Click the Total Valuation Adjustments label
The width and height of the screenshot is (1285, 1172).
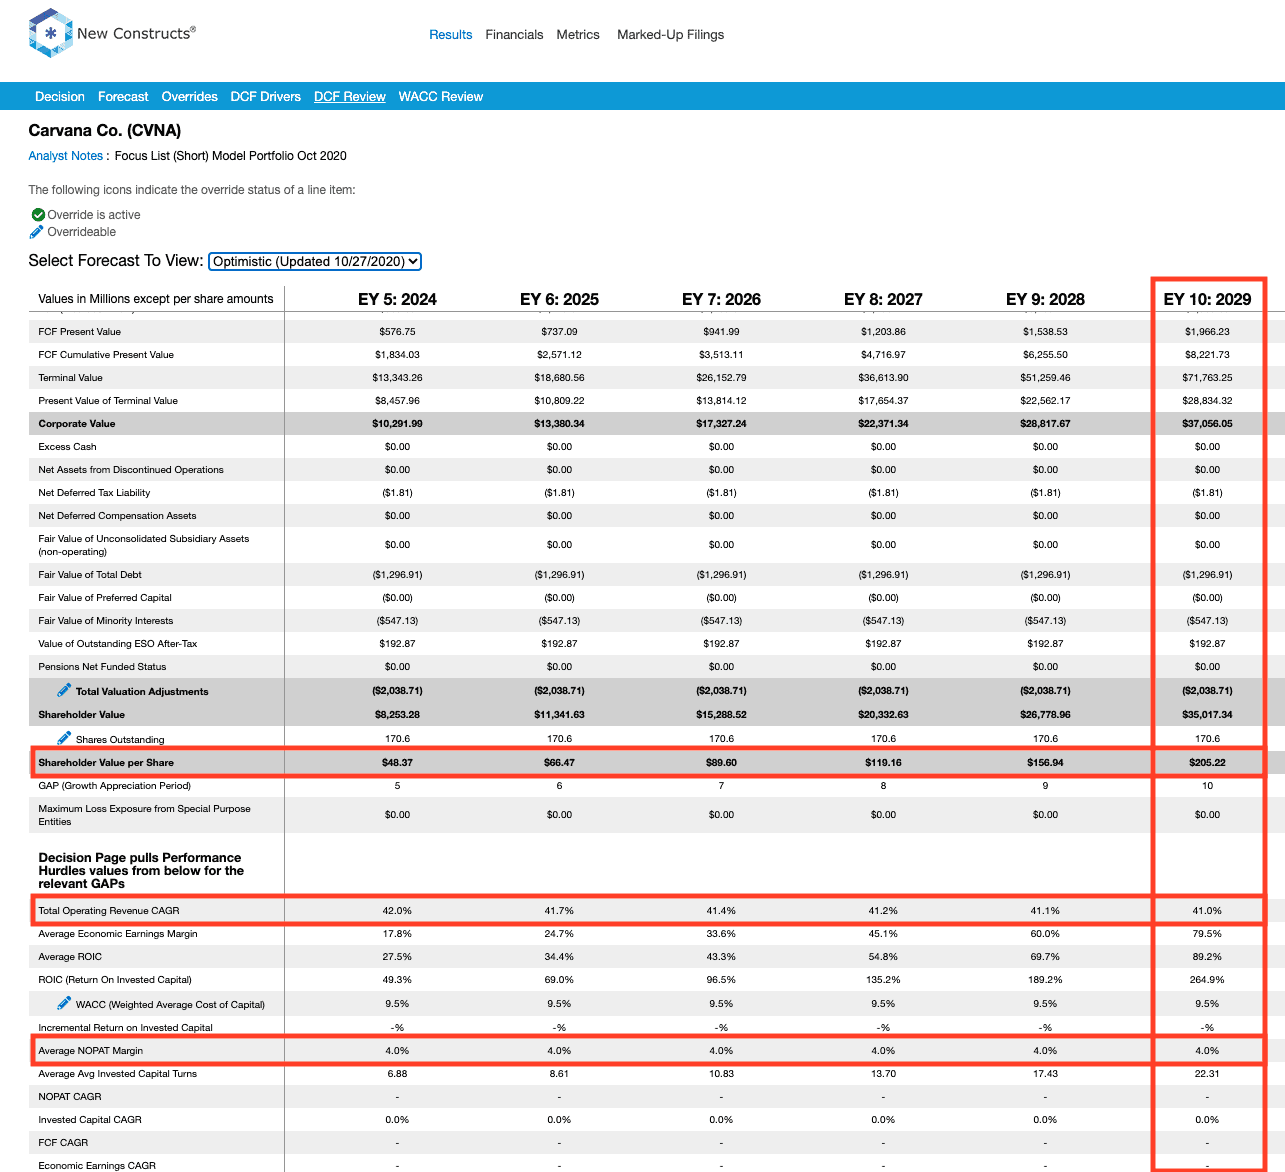click(142, 691)
